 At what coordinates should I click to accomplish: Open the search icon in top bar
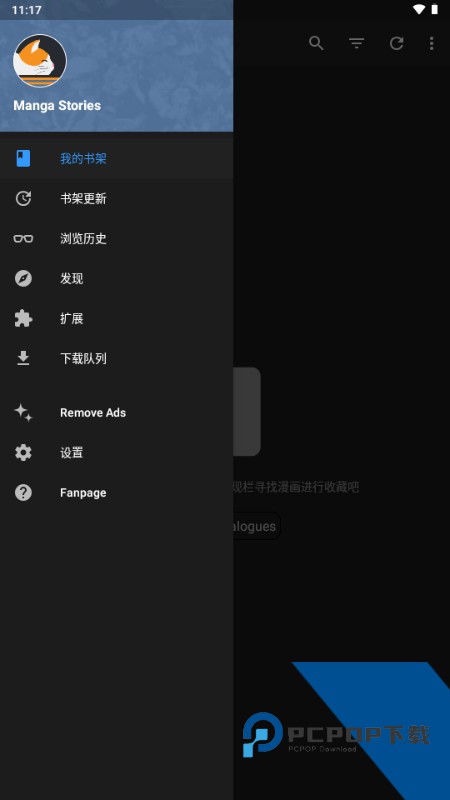[316, 43]
